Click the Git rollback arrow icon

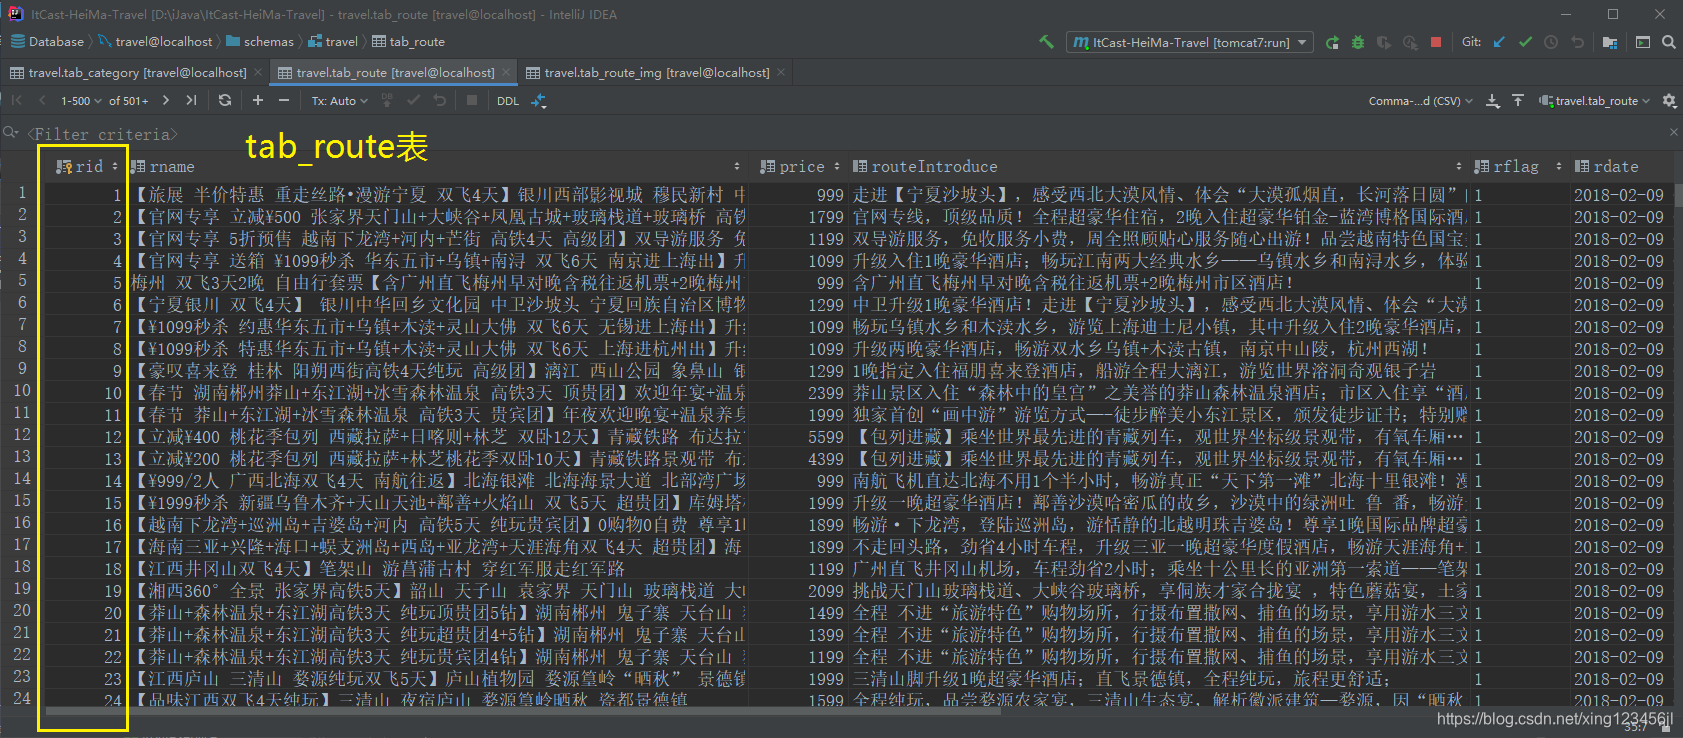pos(1577,42)
